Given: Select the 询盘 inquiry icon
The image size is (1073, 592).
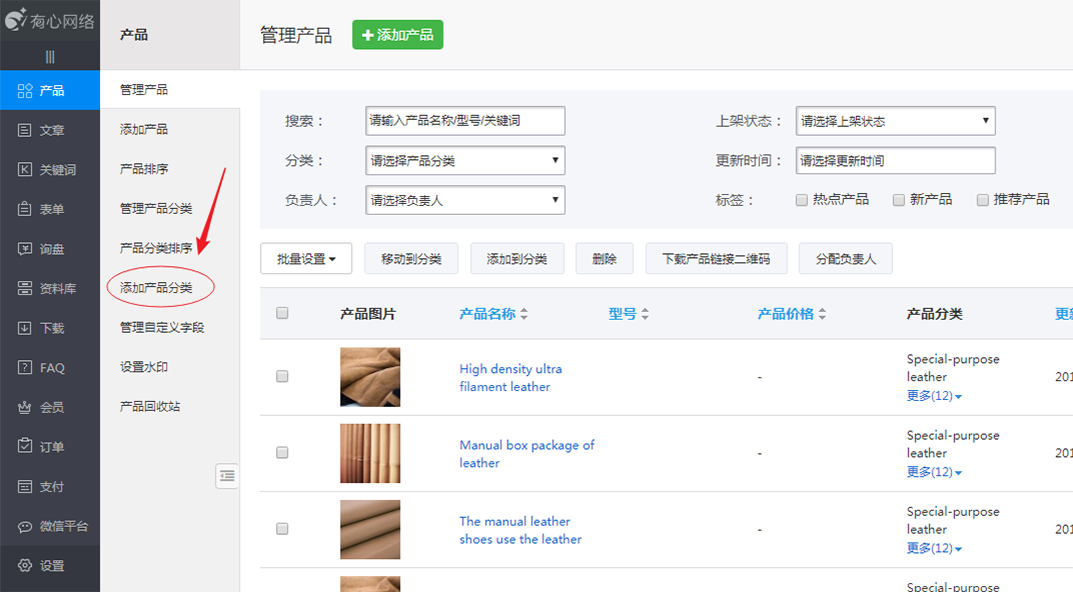Looking at the screenshot, I should tap(25, 249).
